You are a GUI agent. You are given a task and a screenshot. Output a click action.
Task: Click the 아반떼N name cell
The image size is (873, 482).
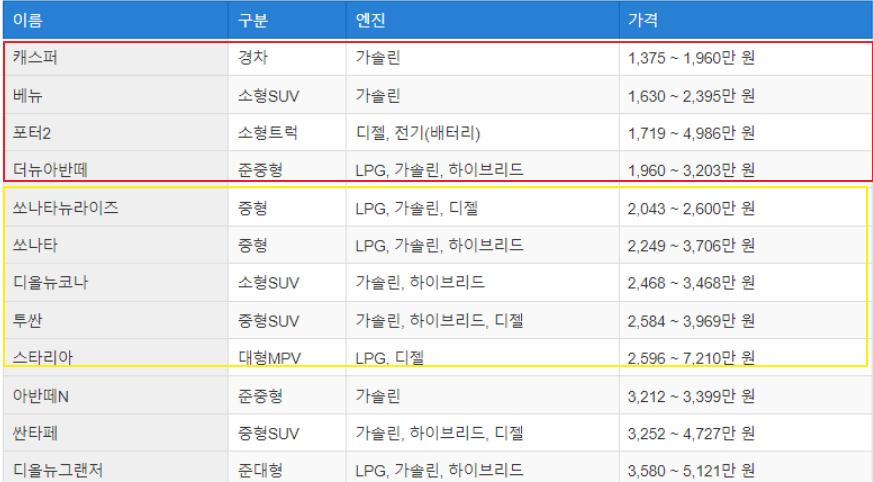116,396
